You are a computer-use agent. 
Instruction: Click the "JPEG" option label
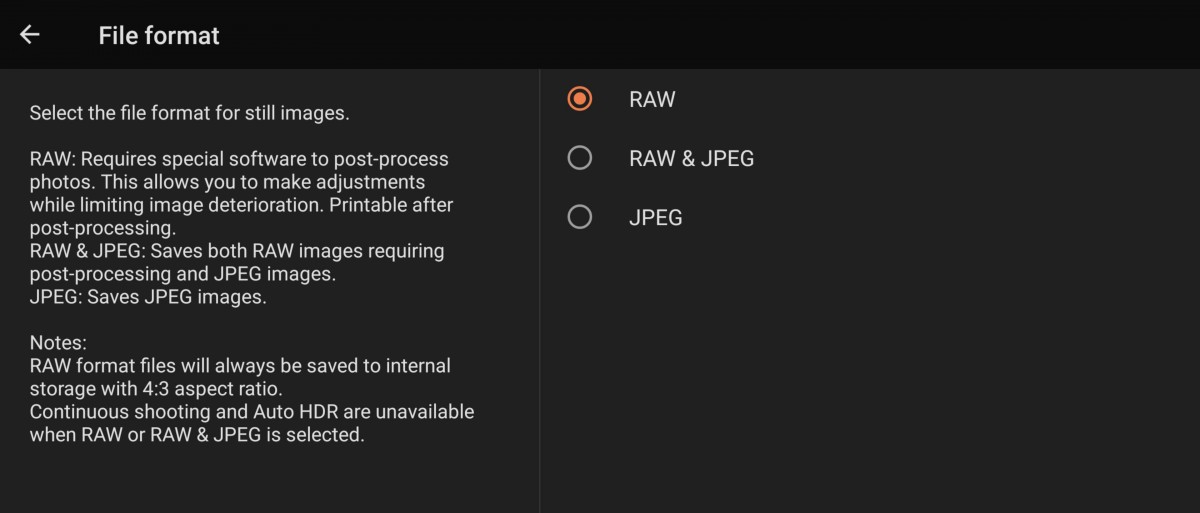click(655, 217)
